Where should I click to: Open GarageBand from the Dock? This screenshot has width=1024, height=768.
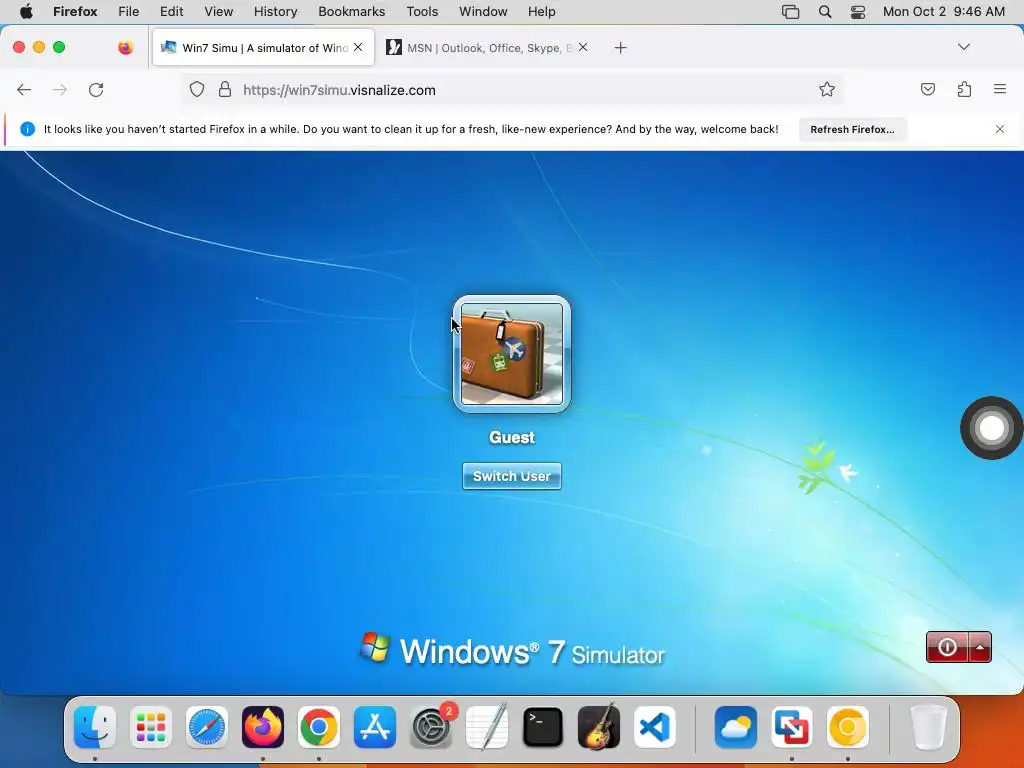pos(599,727)
